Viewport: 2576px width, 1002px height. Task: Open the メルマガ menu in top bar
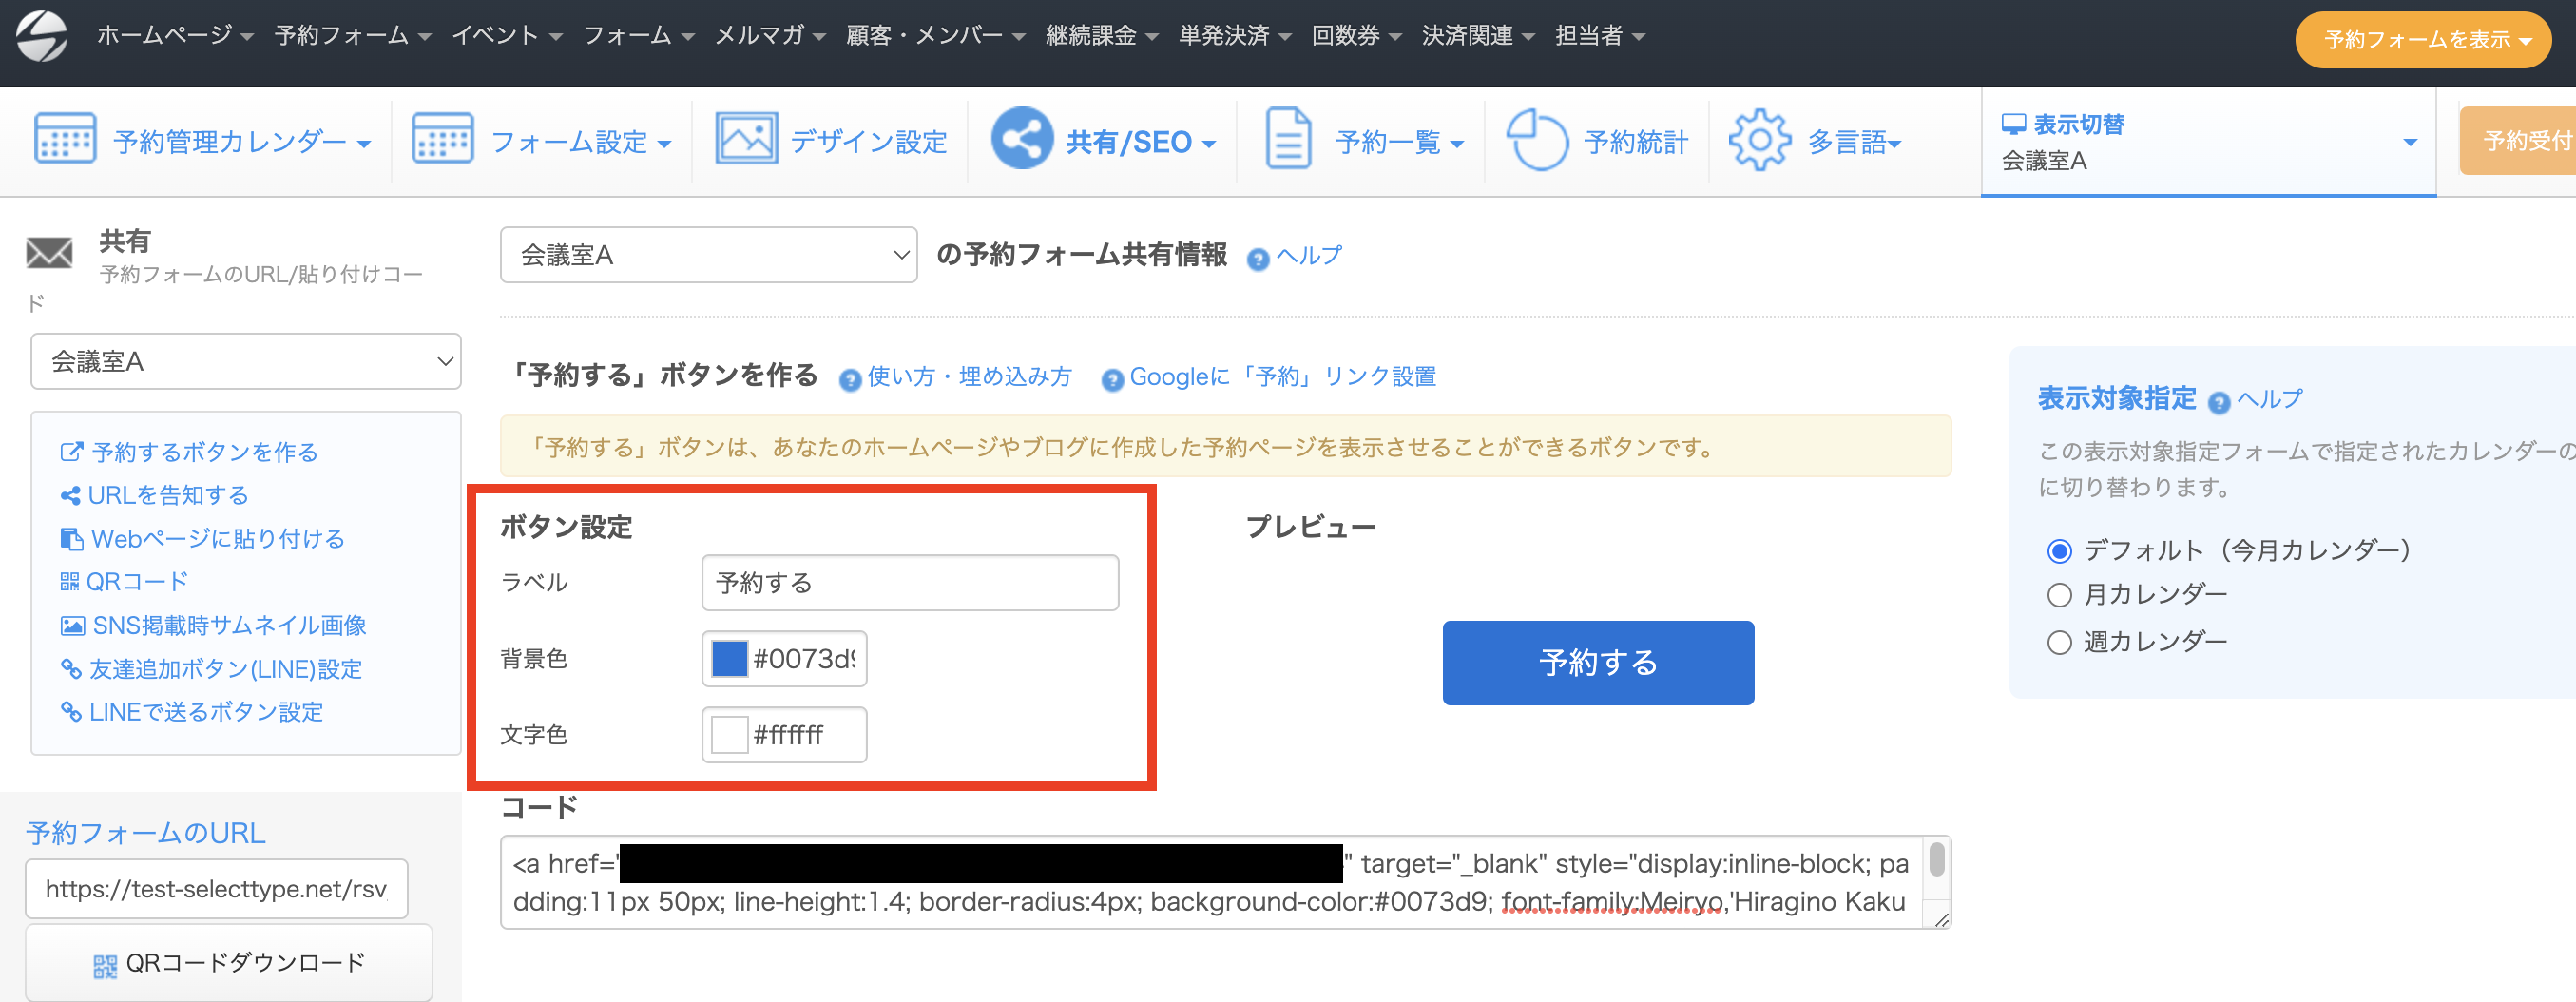pyautogui.click(x=769, y=36)
